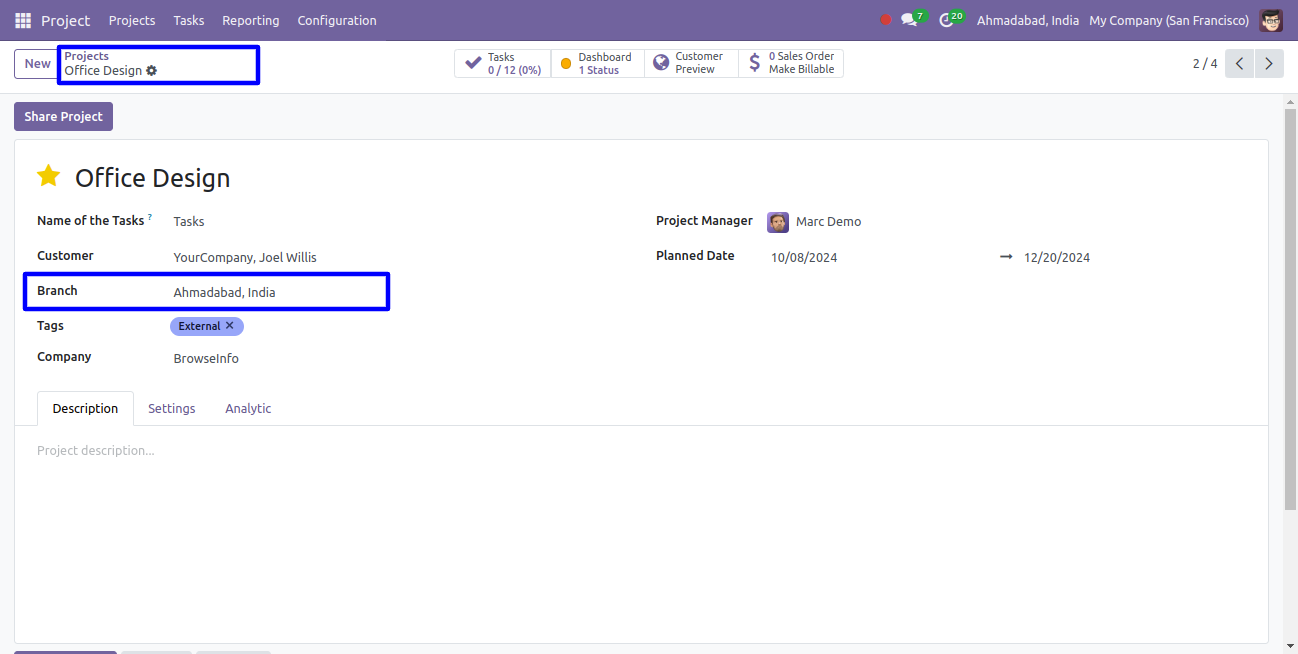Open the user avatar menu
The image size is (1298, 654).
click(x=1271, y=20)
